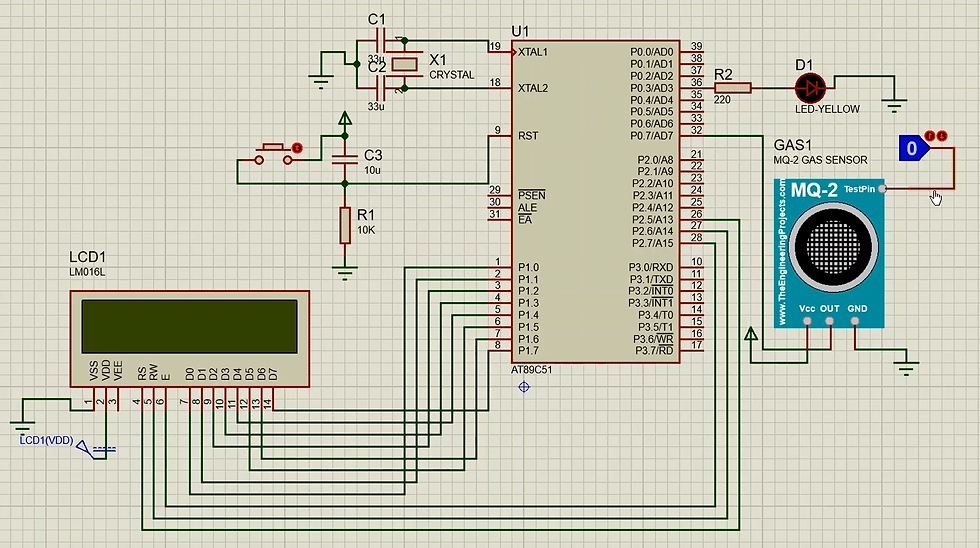The image size is (980, 548).
Task: Click the CRYSTAL label text
Action: pos(452,75)
